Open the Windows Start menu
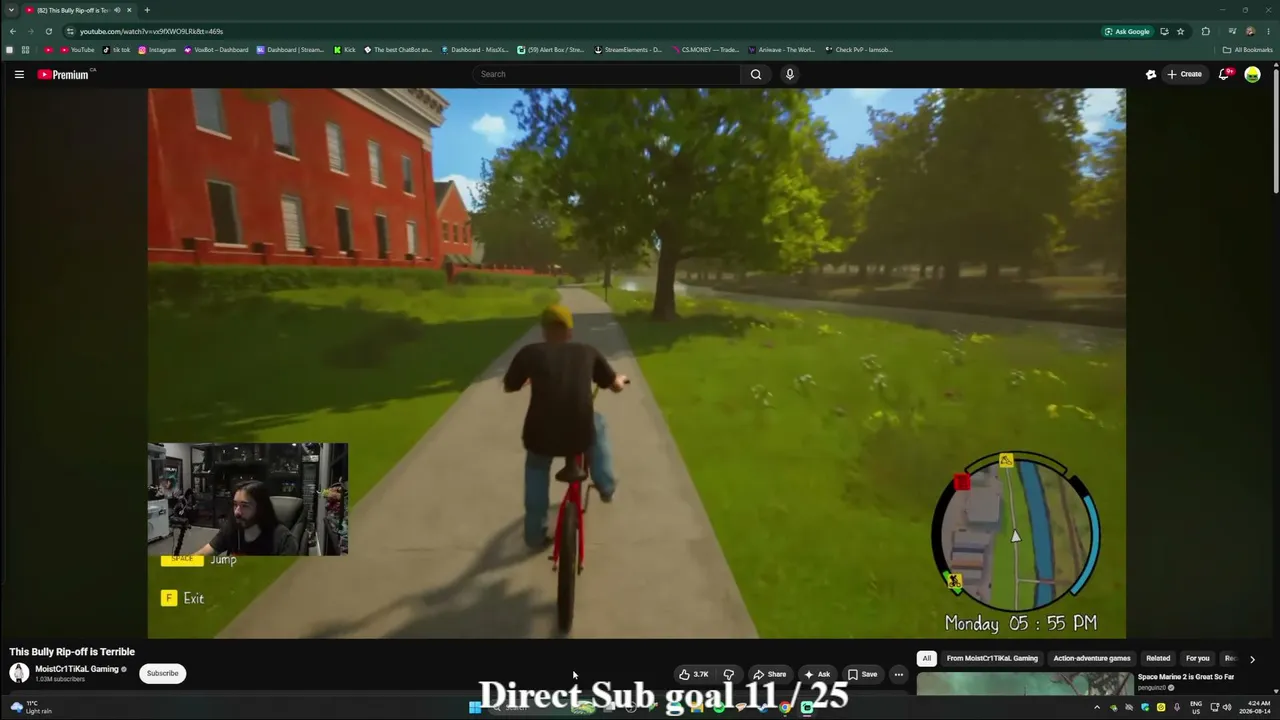Image resolution: width=1280 pixels, height=720 pixels. click(475, 707)
